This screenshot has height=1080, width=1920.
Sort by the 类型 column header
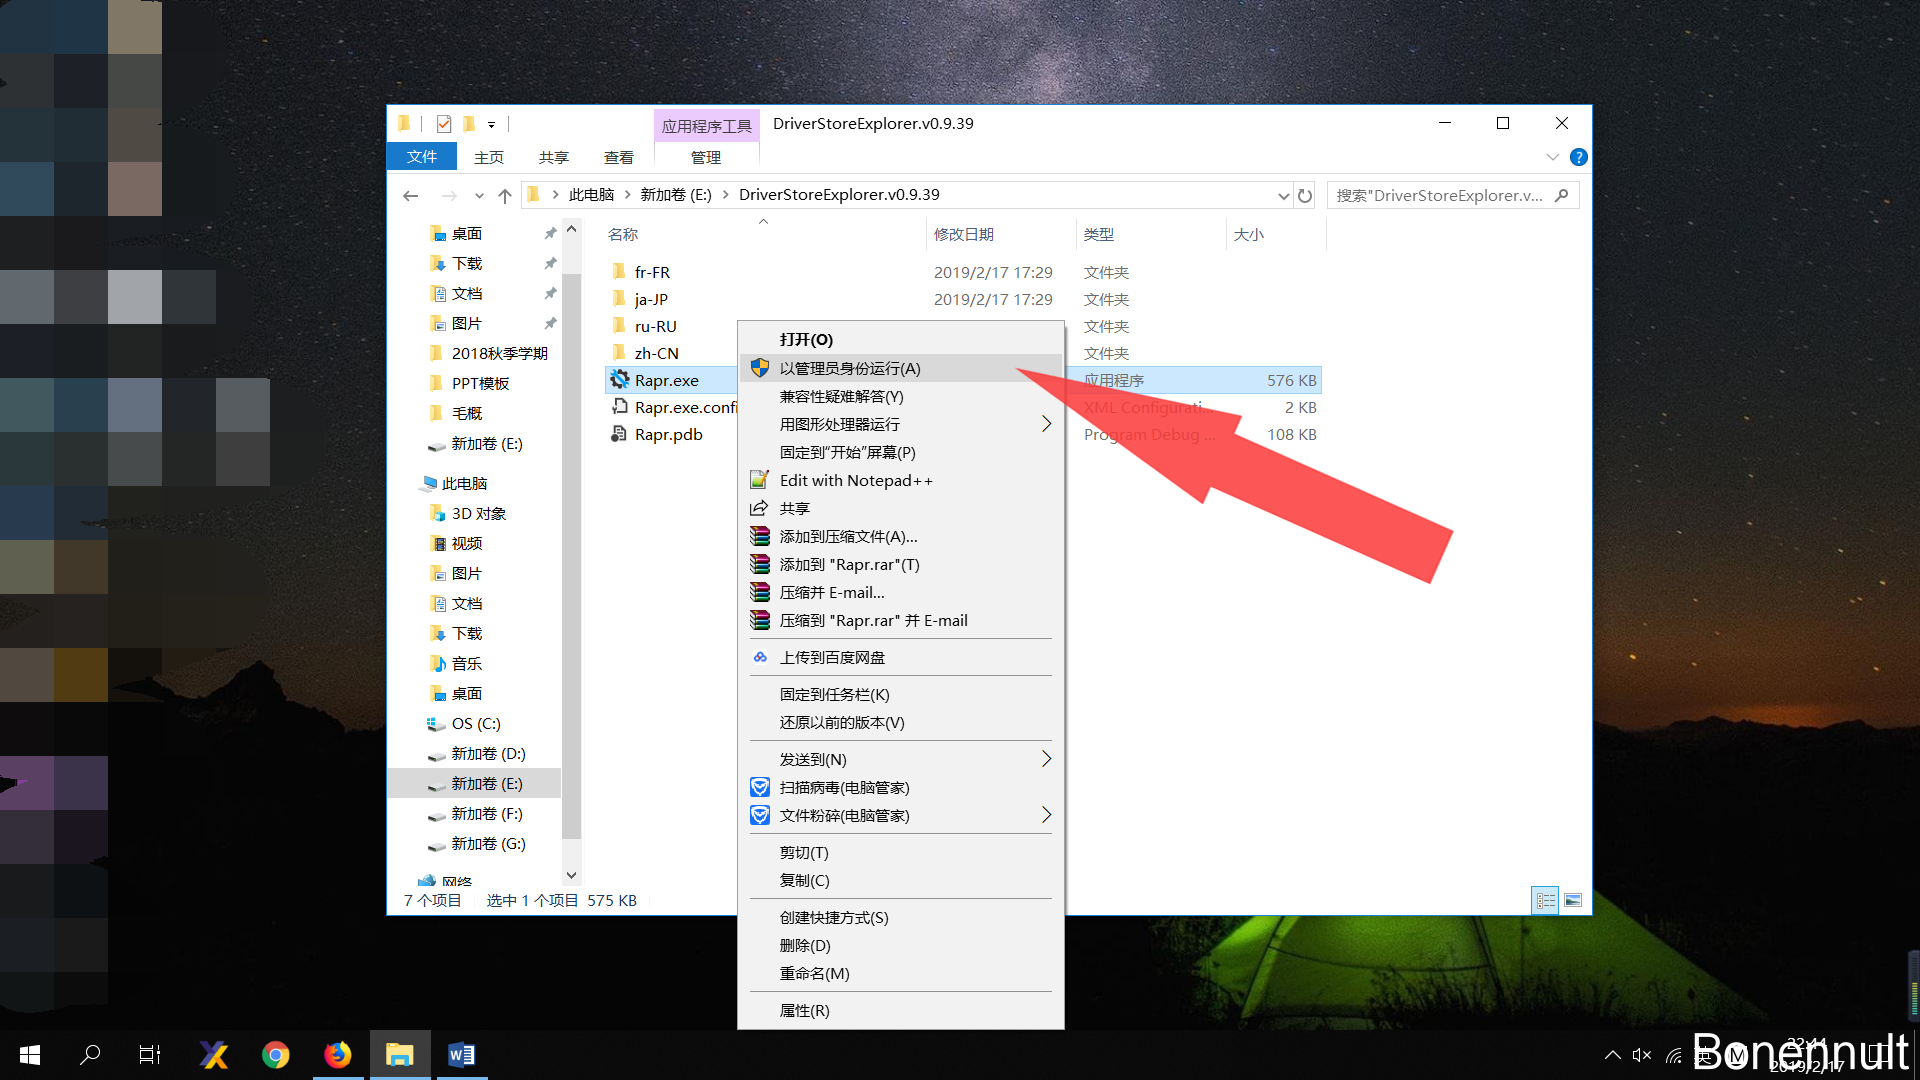click(1150, 234)
